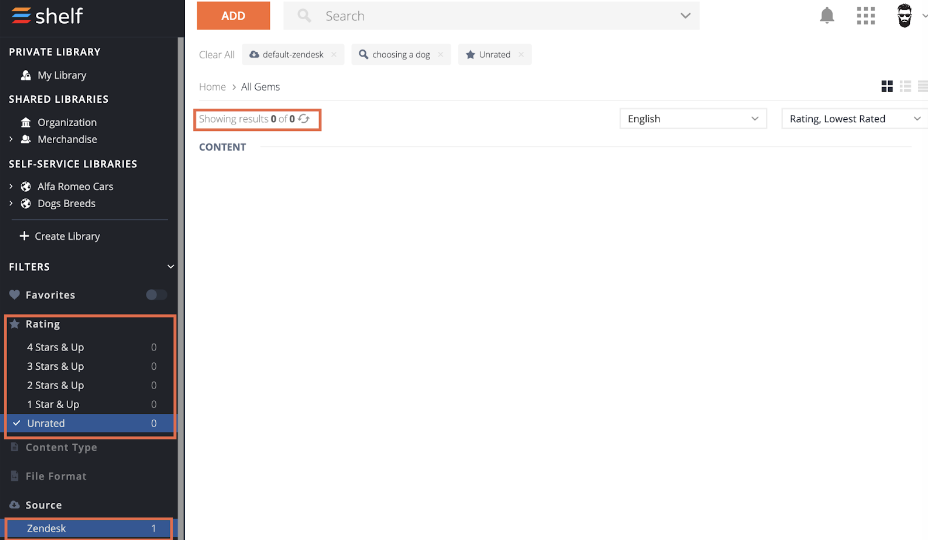Screen dimensions: 928x540
Task: Click the plus icon for Create Library
Action: pos(24,236)
